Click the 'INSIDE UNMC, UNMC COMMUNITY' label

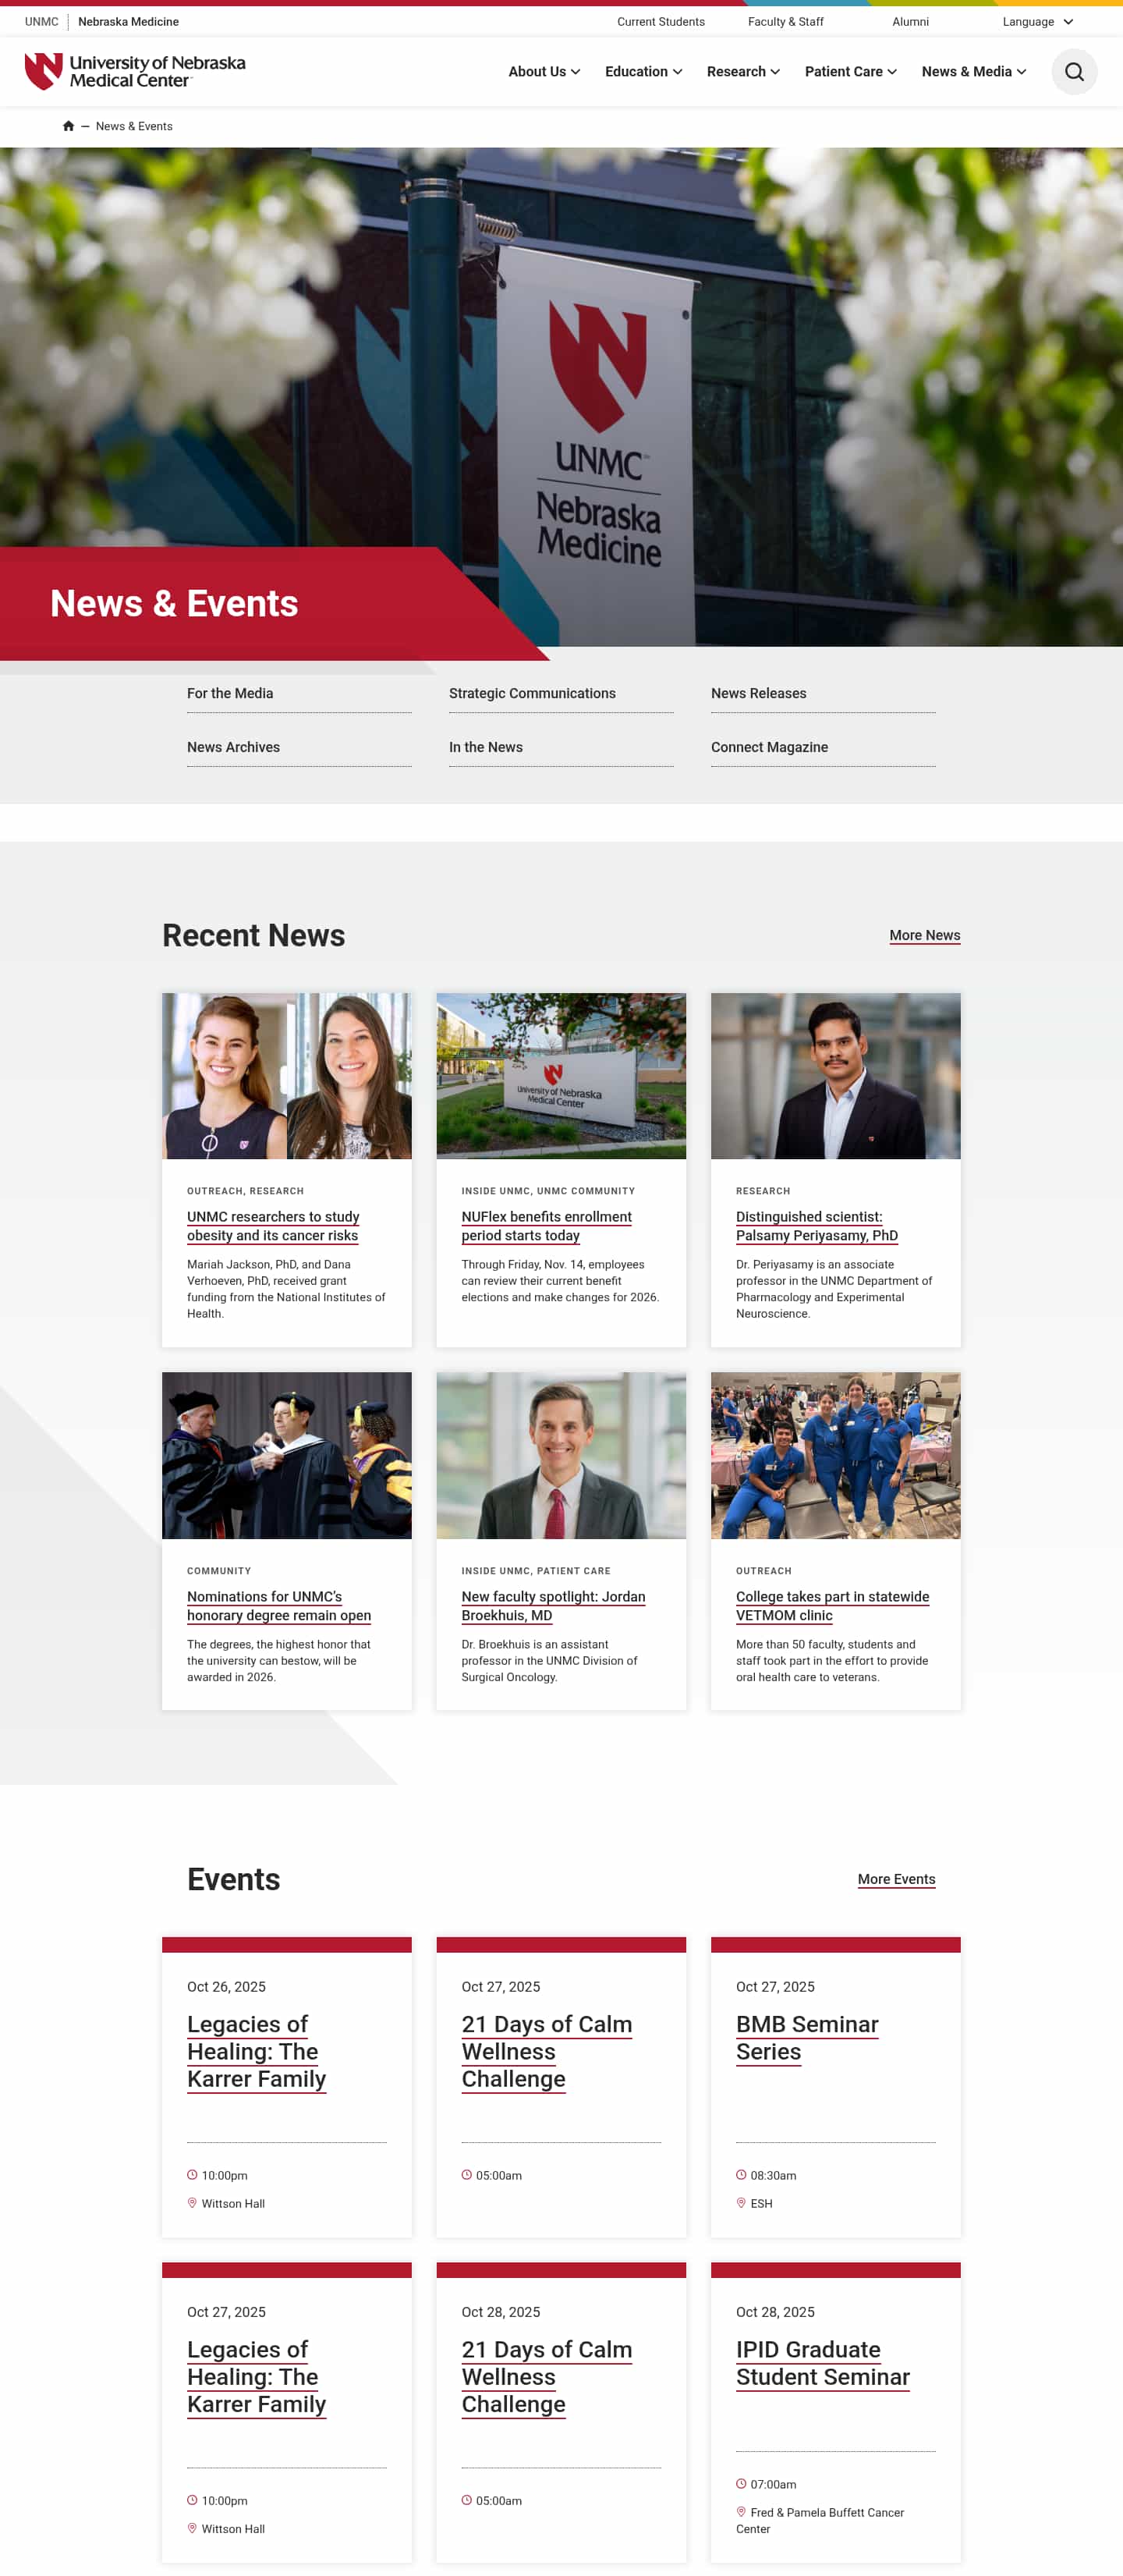coord(548,1191)
